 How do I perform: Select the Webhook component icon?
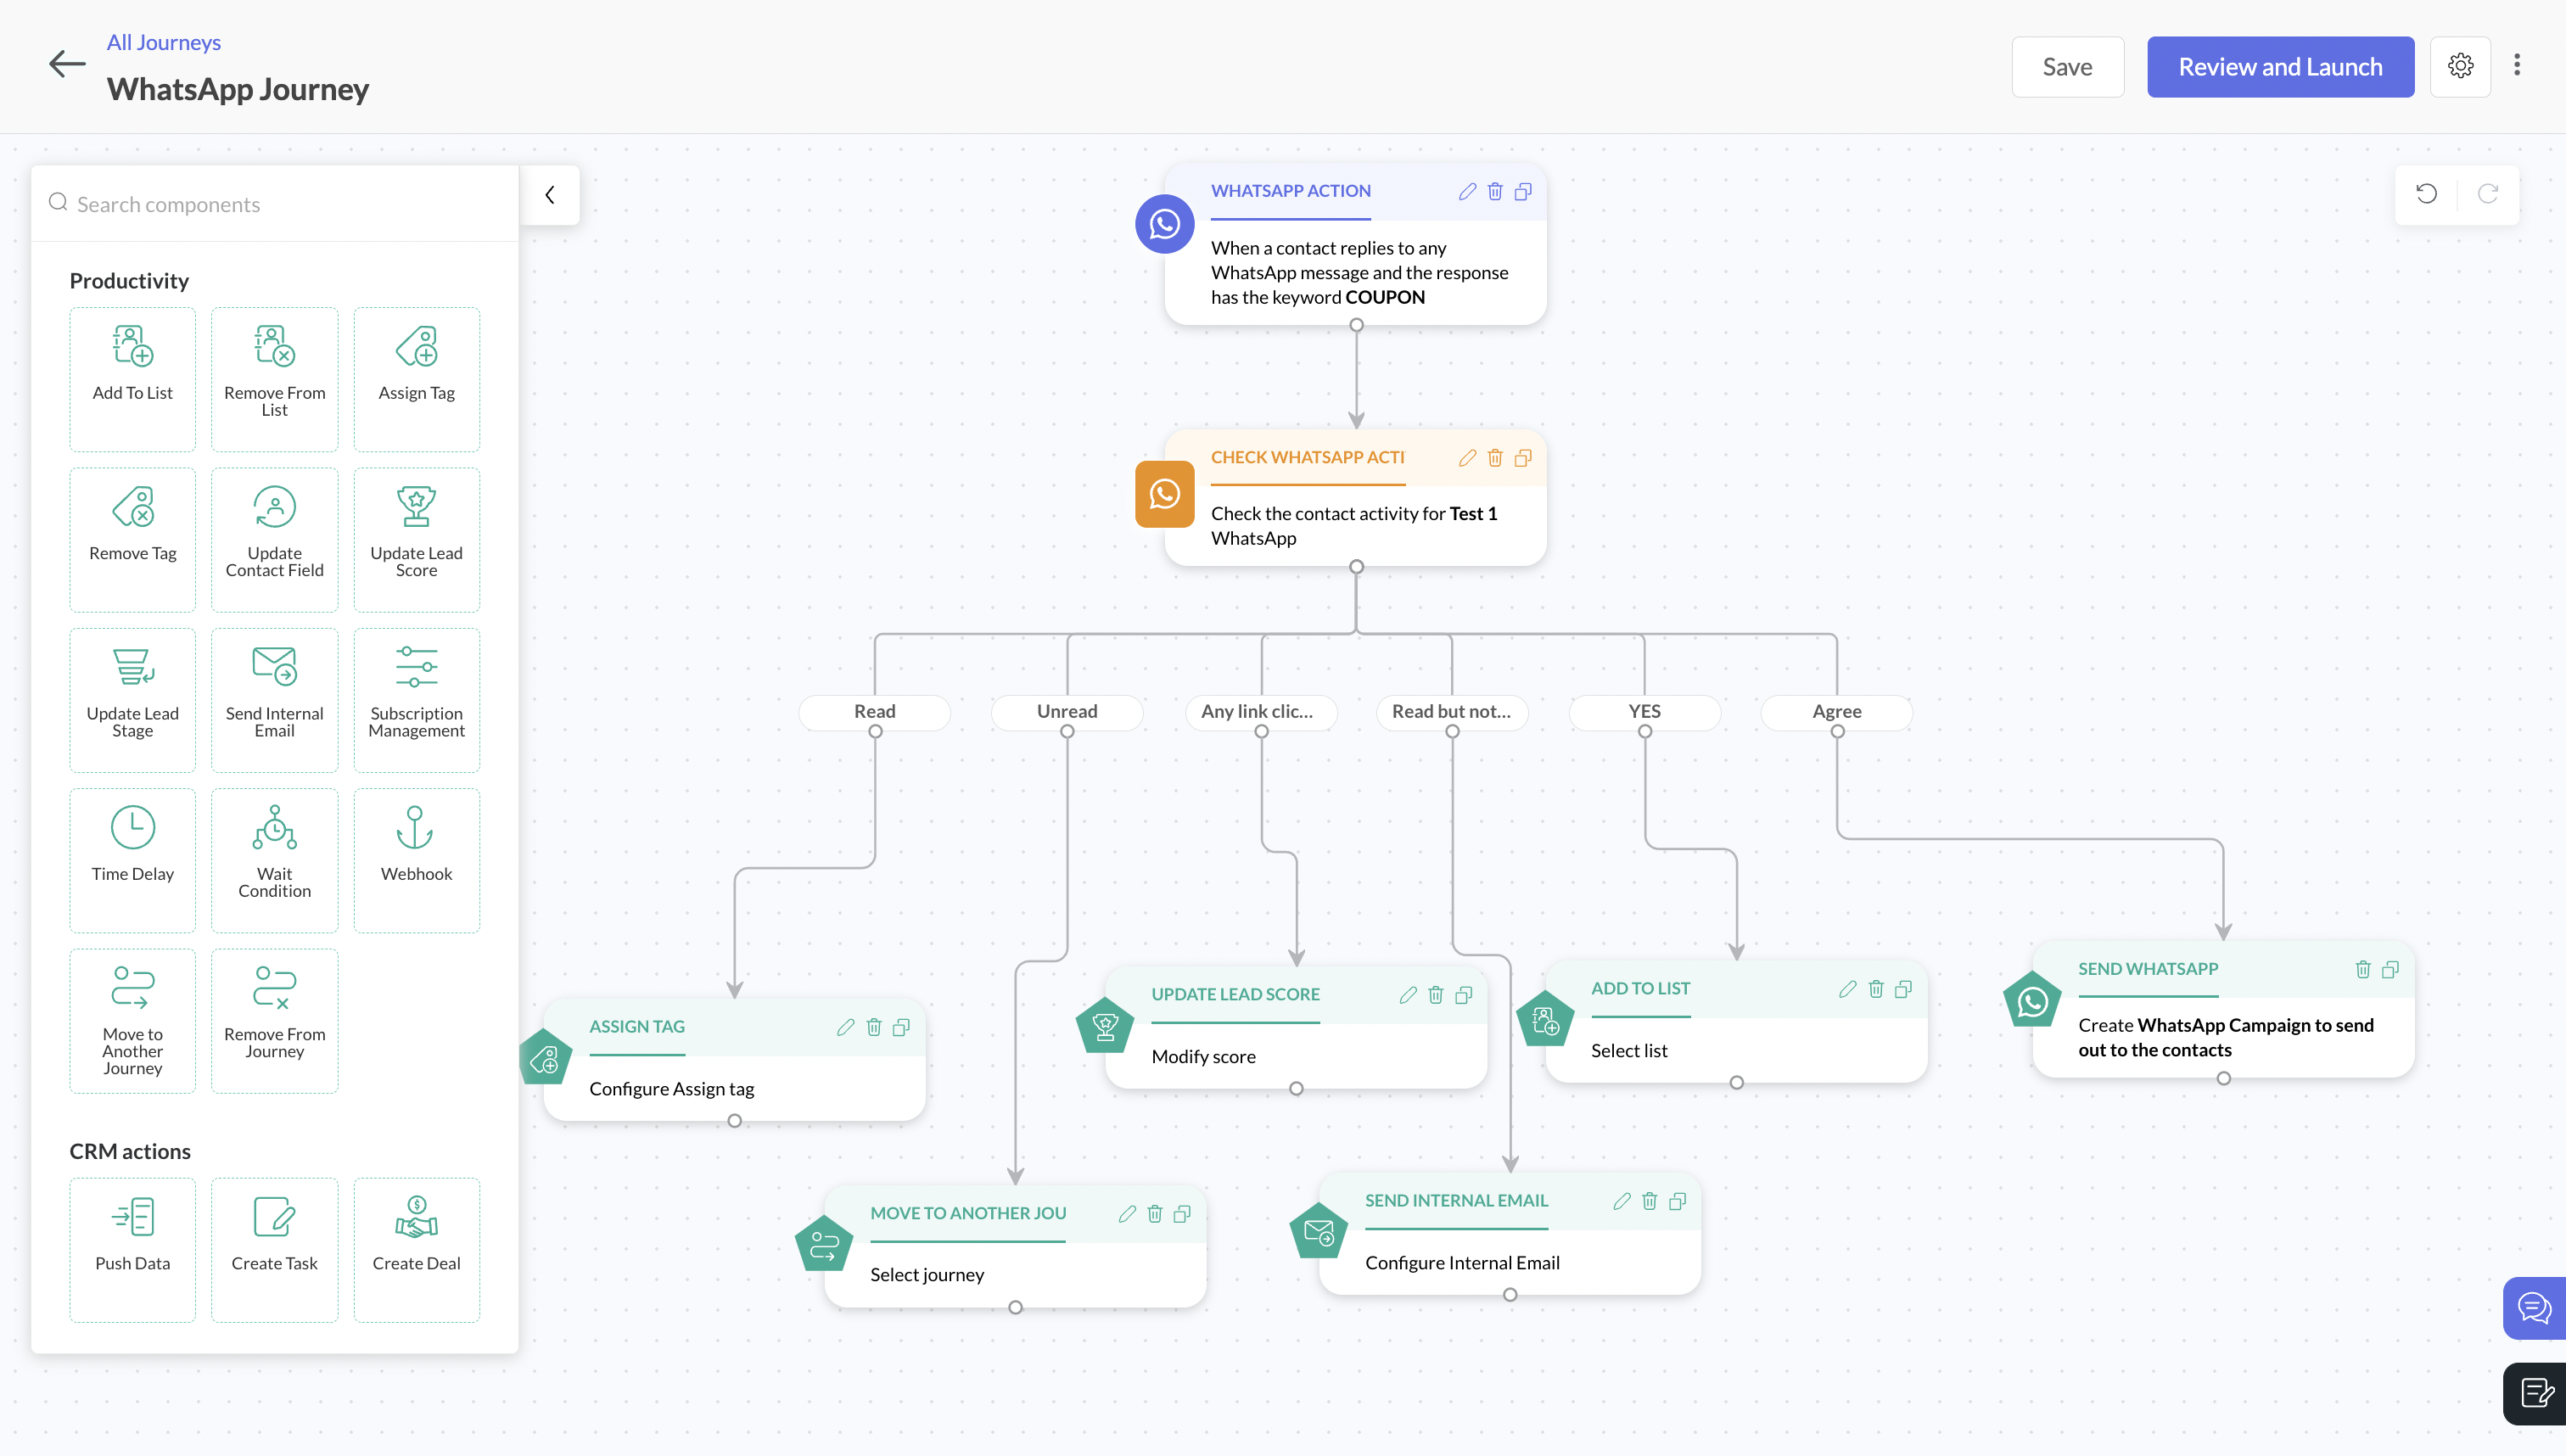(x=415, y=828)
